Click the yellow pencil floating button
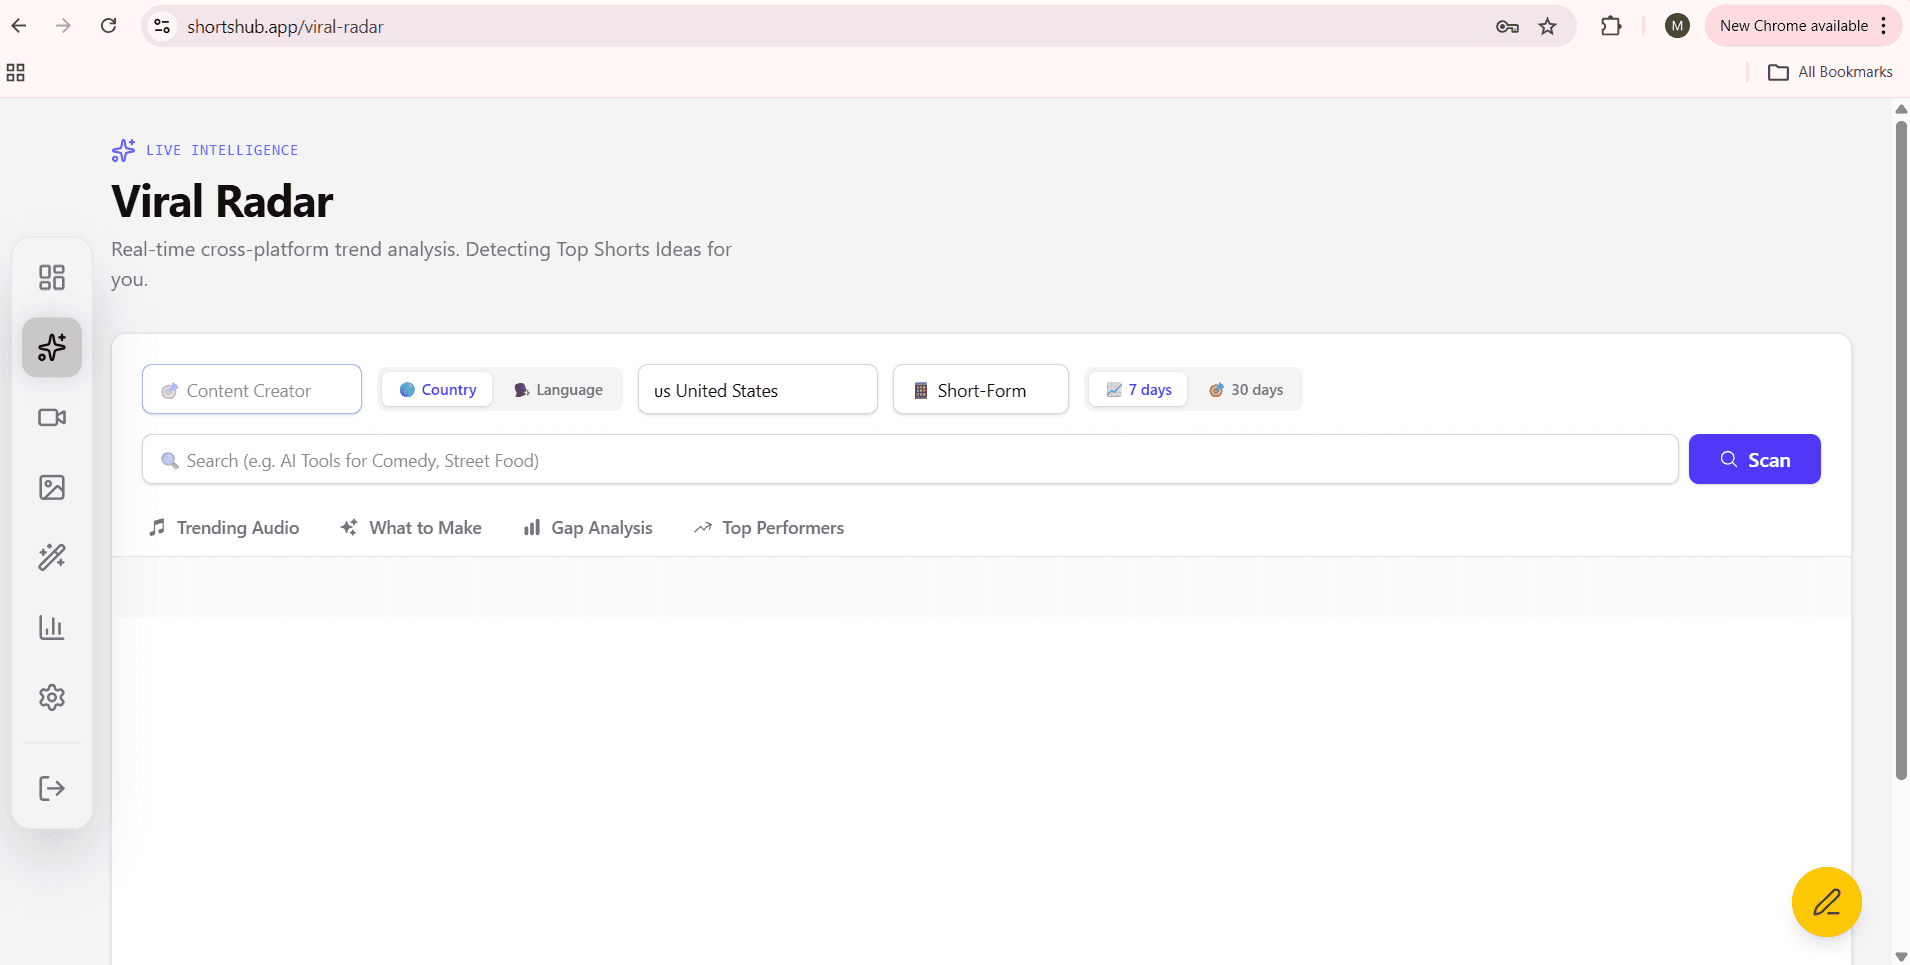The height and width of the screenshot is (965, 1910). pyautogui.click(x=1826, y=902)
